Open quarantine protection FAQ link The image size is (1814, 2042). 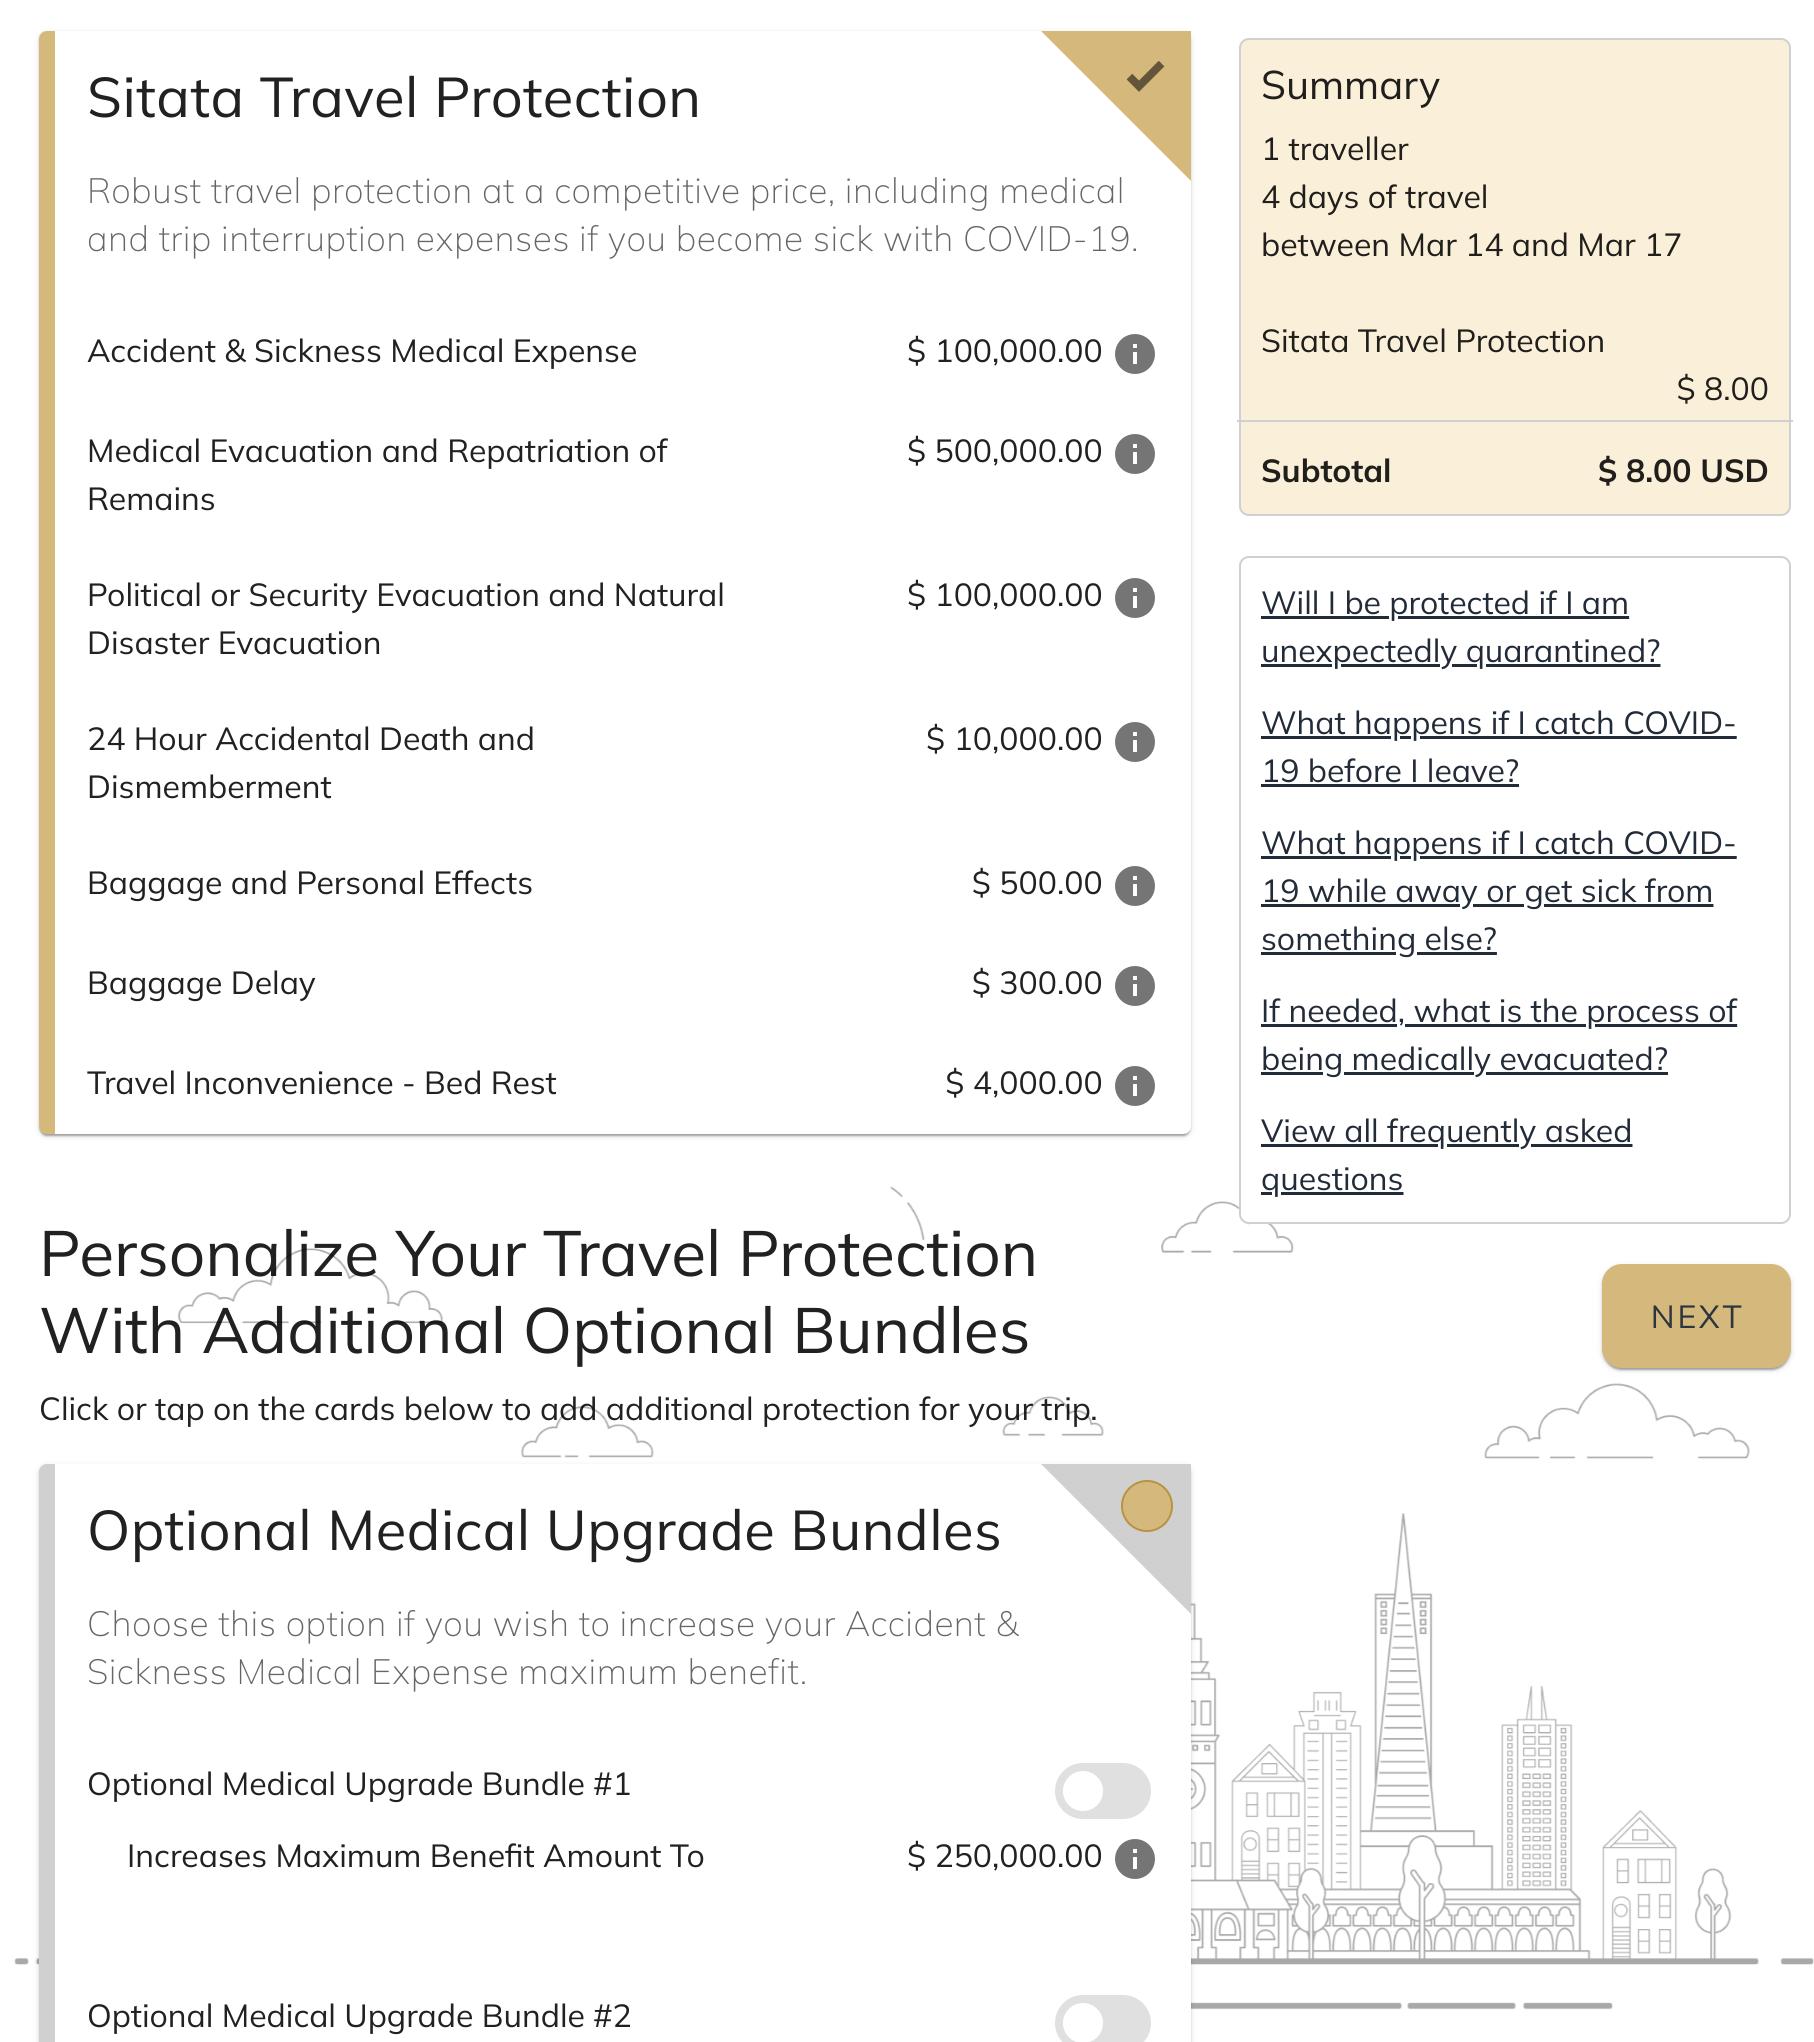click(x=1459, y=627)
